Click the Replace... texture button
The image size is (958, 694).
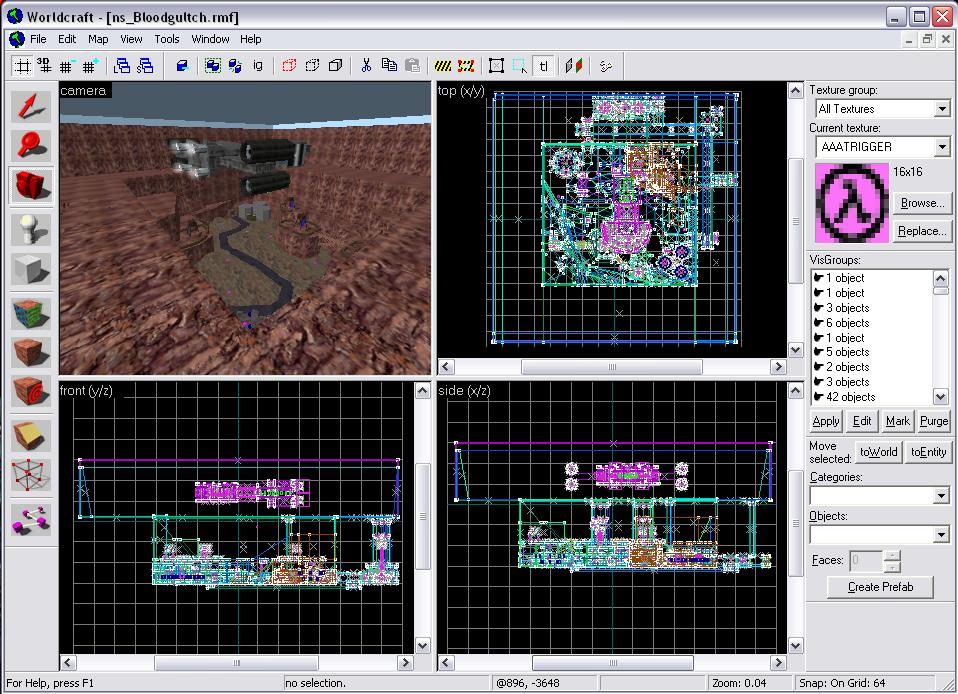922,231
